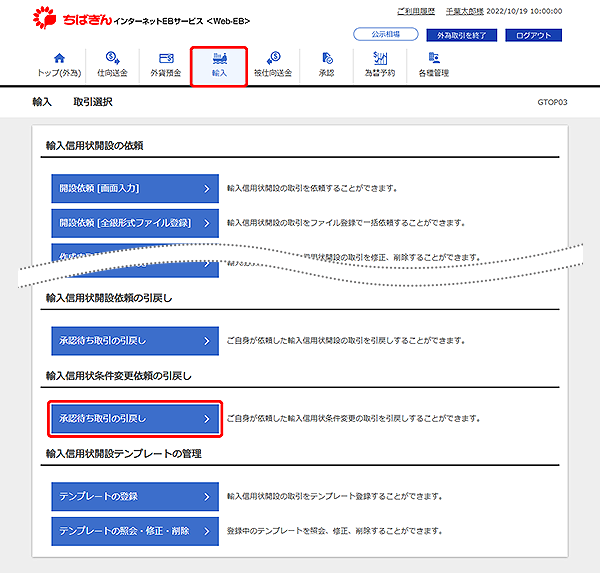Image resolution: width=600 pixels, height=573 pixels.
Task: Click description 輸入信用状開設の取引を依頼することができます。
Action: 312,188
